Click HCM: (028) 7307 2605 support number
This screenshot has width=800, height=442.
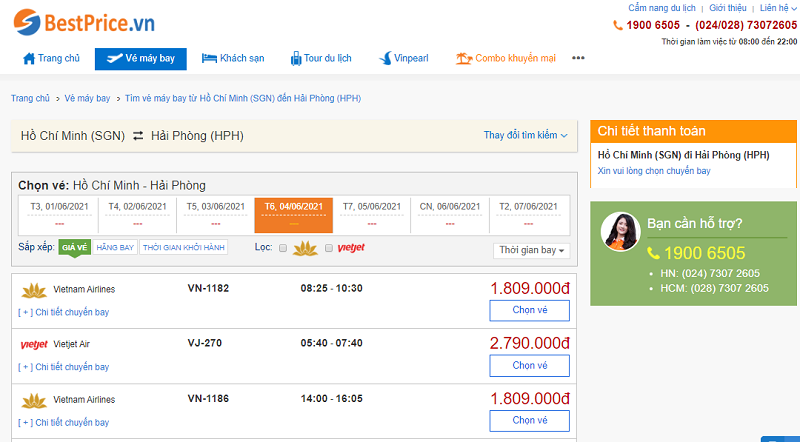pos(714,288)
